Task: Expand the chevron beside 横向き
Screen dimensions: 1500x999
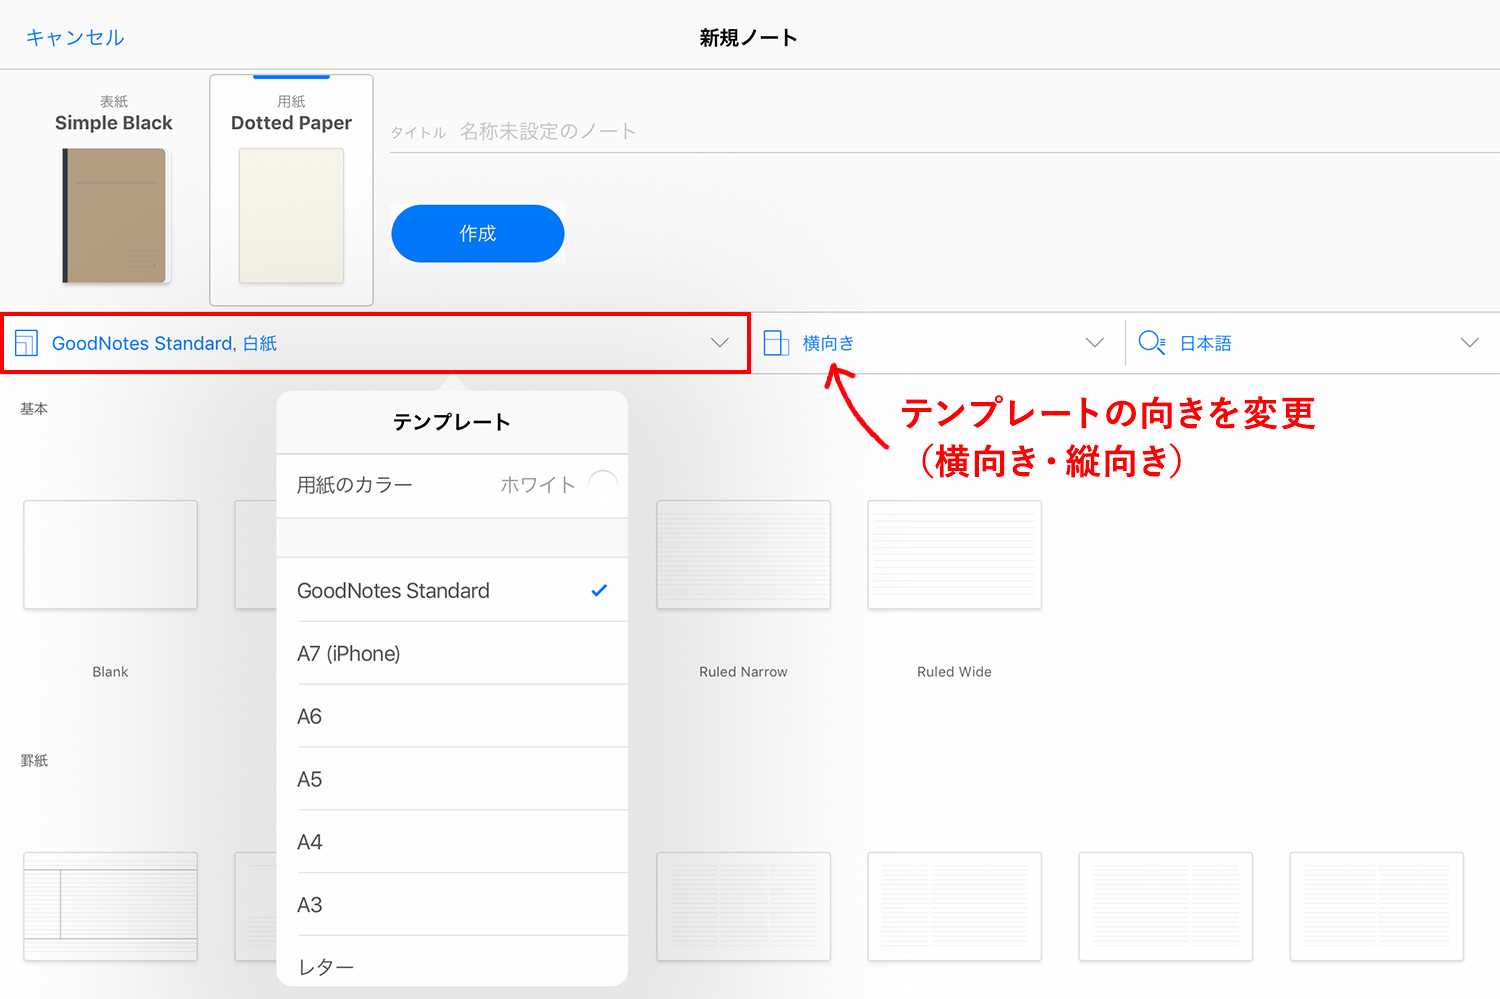Action: [1095, 343]
